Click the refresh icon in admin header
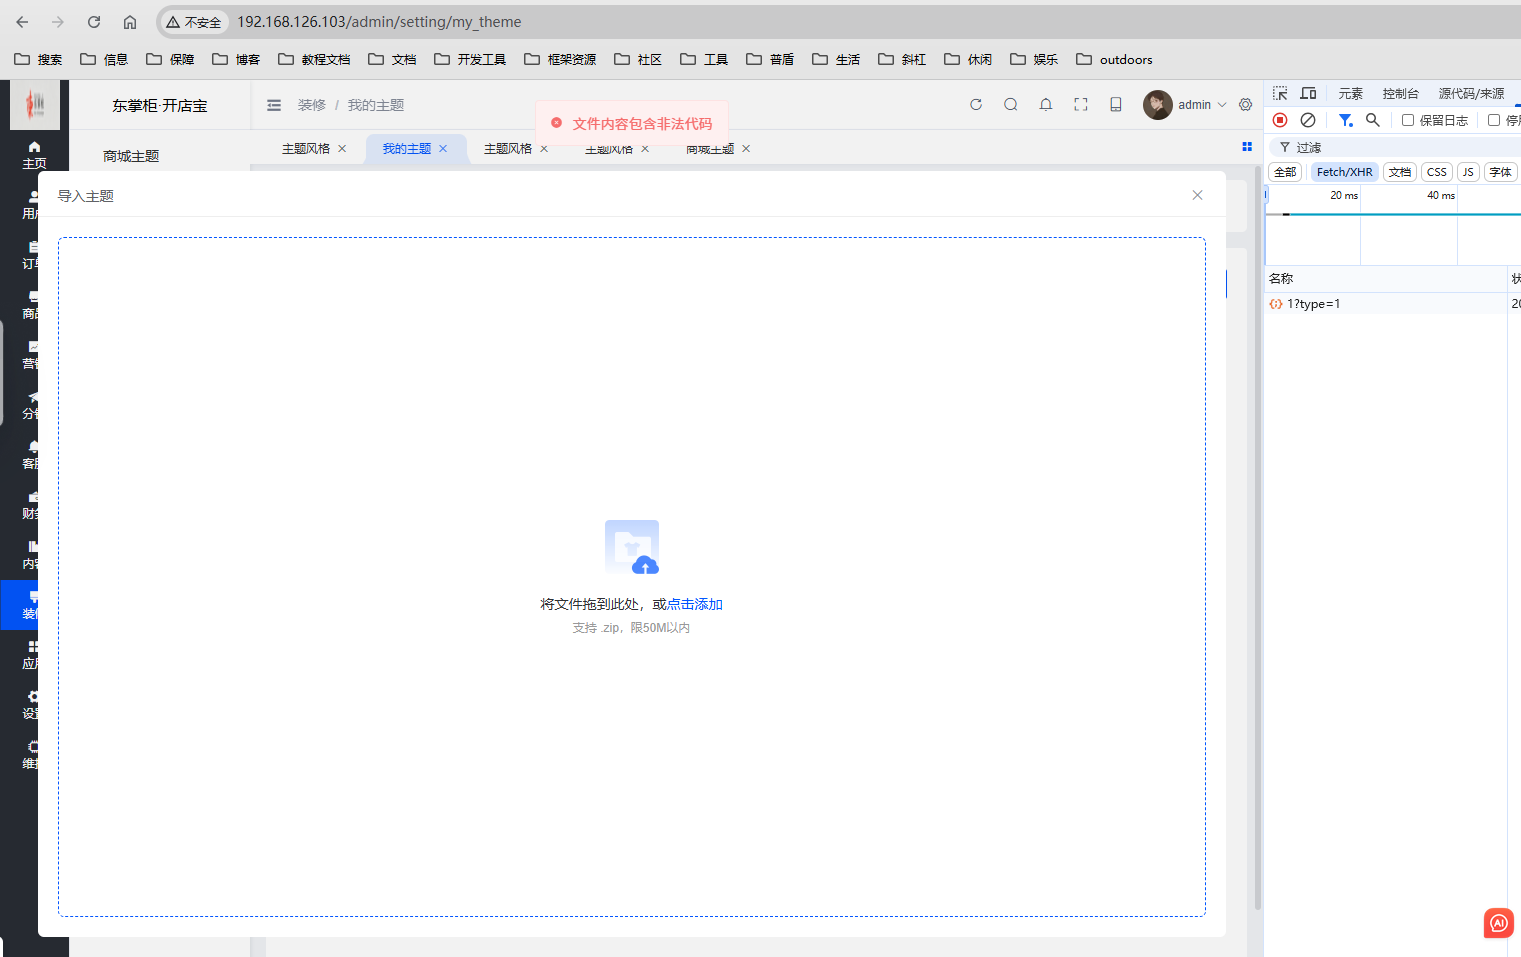This screenshot has width=1521, height=957. (x=976, y=104)
